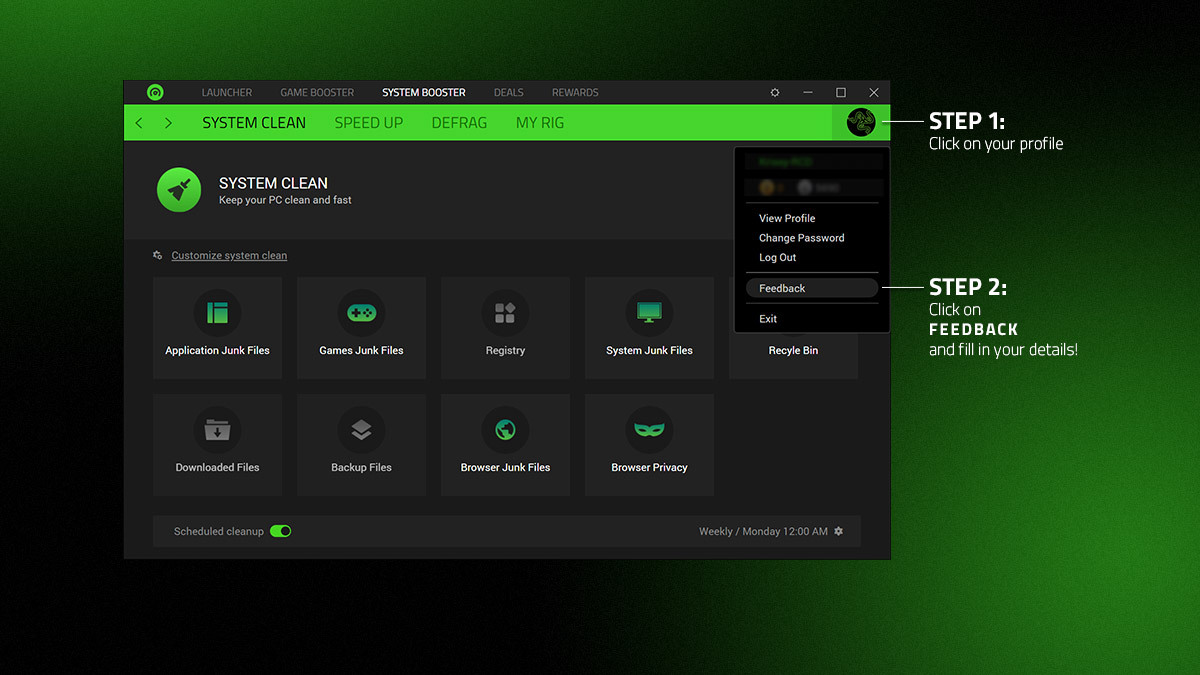Click the Razer Cortex logo icon
The height and width of the screenshot is (675, 1200).
pos(155,92)
